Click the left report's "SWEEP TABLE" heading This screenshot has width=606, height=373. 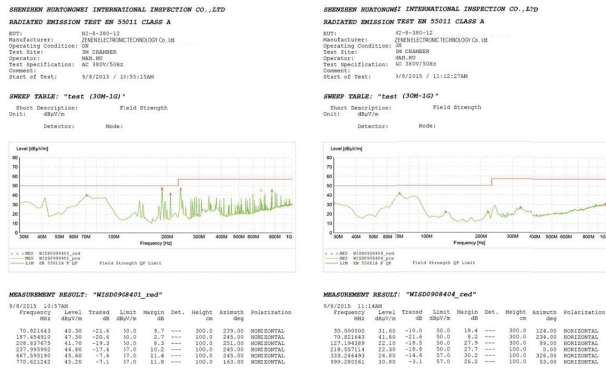34,97
